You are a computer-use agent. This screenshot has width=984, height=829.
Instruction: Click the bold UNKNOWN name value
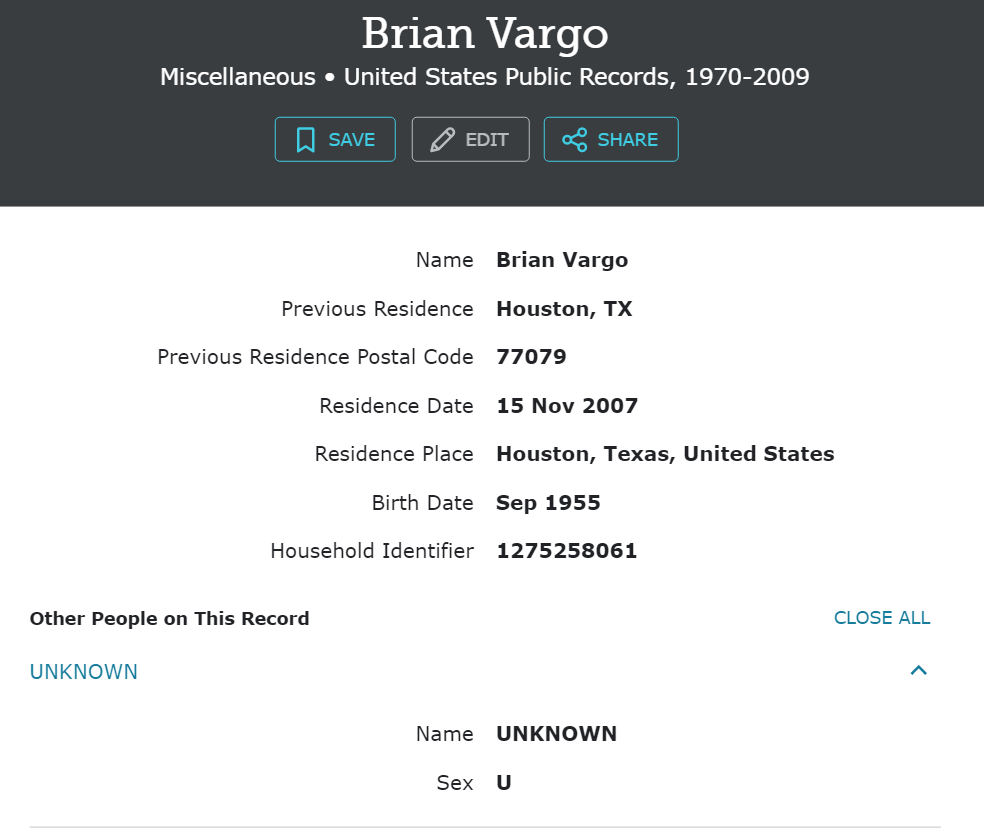coord(556,734)
